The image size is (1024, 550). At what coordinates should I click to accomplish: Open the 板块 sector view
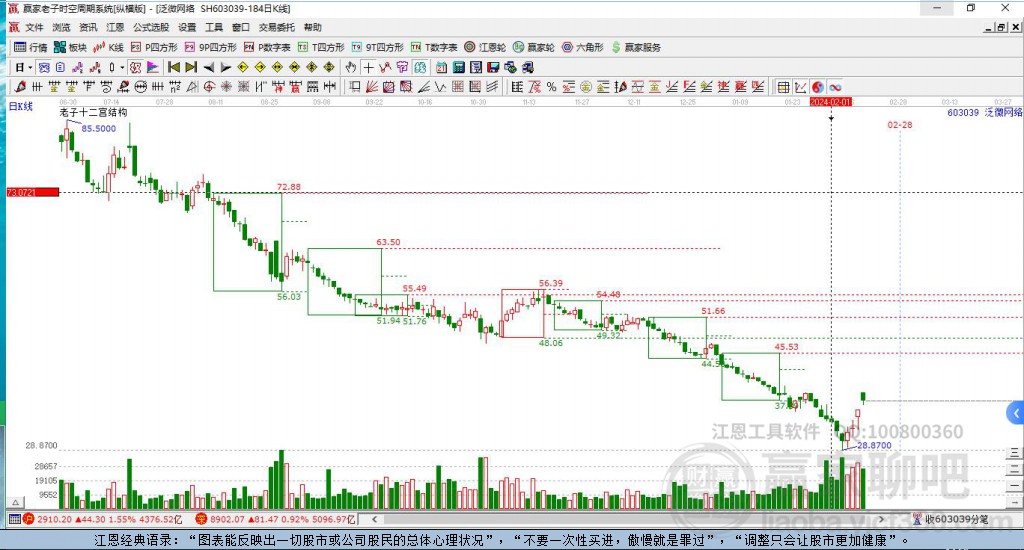click(x=71, y=47)
